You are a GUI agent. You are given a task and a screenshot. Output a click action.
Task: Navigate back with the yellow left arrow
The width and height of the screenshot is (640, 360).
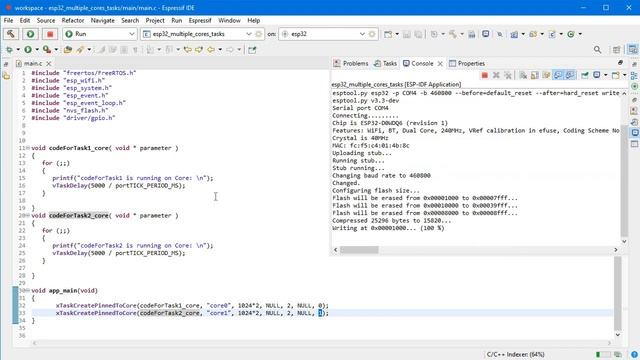[x=211, y=50]
